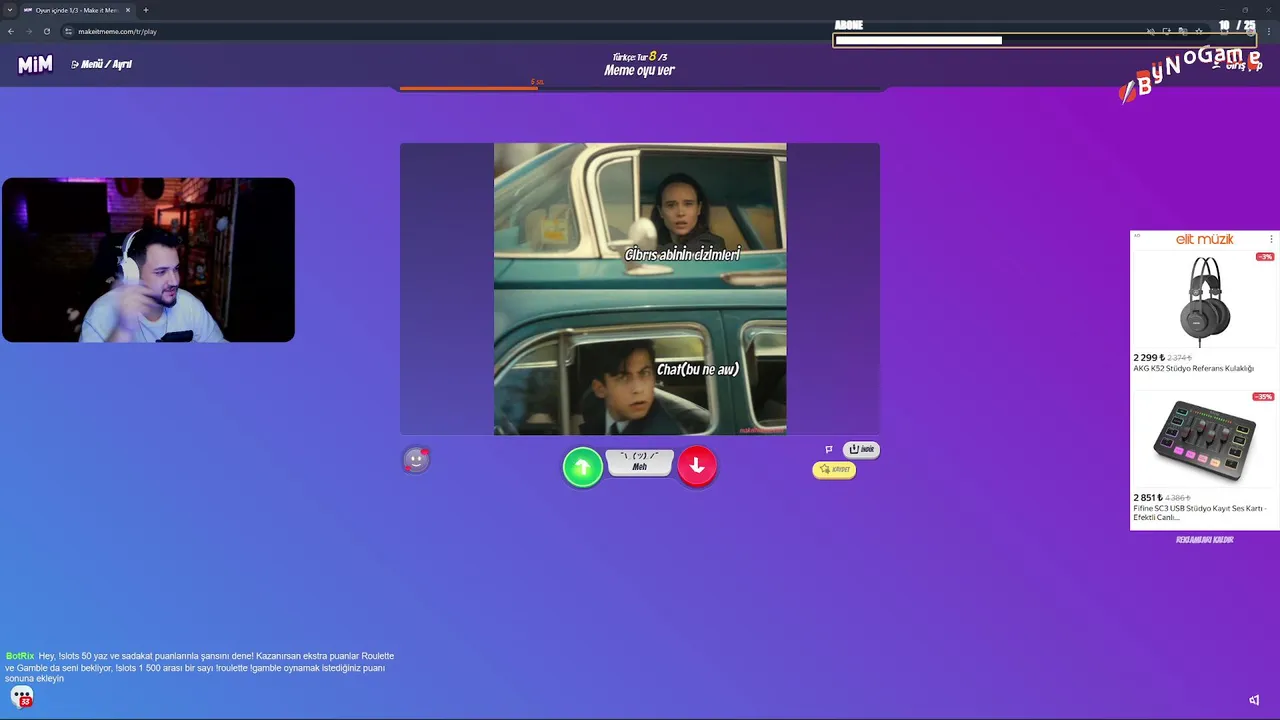Downvote the meme with the red arrow

697,466
